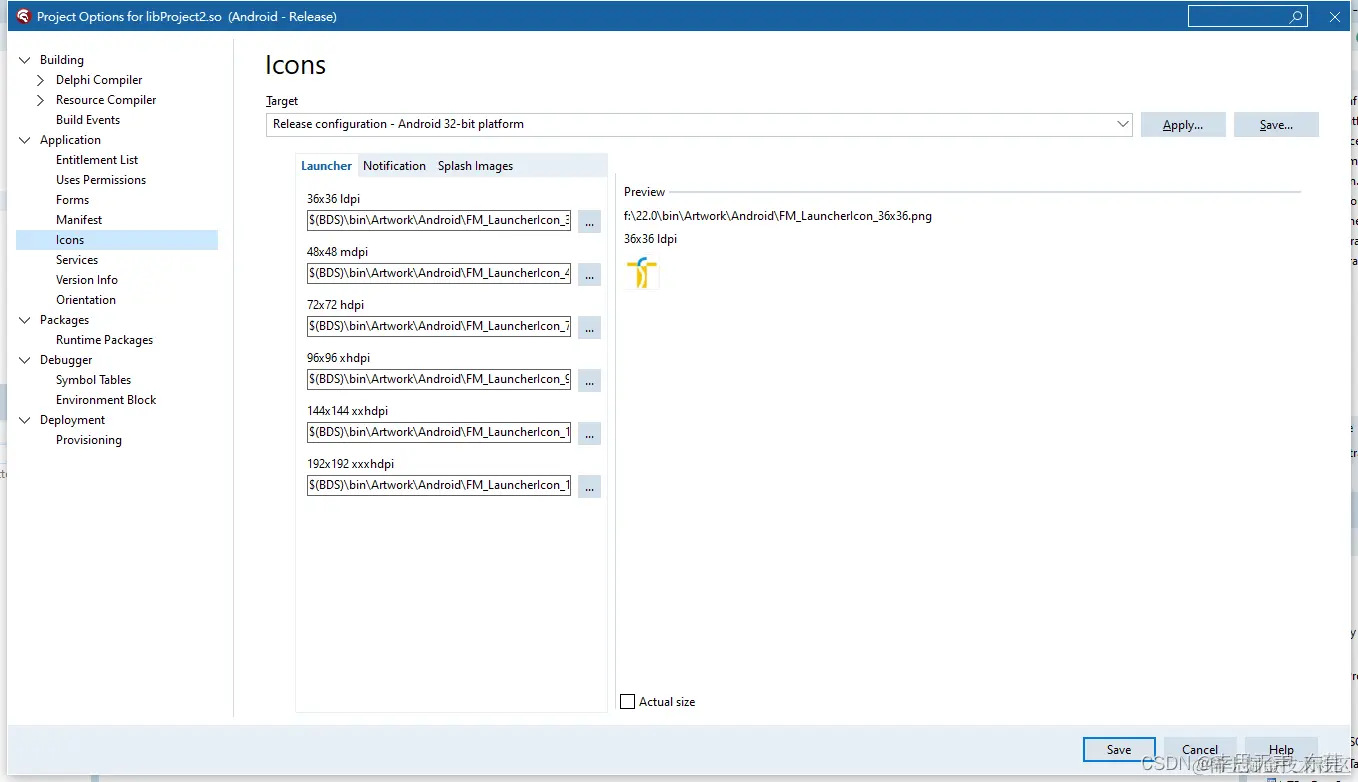The width and height of the screenshot is (1358, 782).
Task: Collapse the Debugger tree node
Action: (25, 360)
